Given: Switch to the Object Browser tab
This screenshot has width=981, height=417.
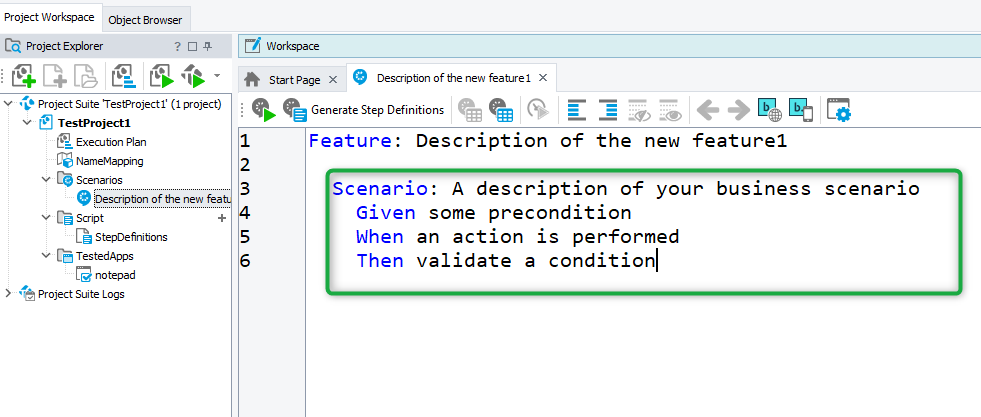Looking at the screenshot, I should [x=145, y=19].
